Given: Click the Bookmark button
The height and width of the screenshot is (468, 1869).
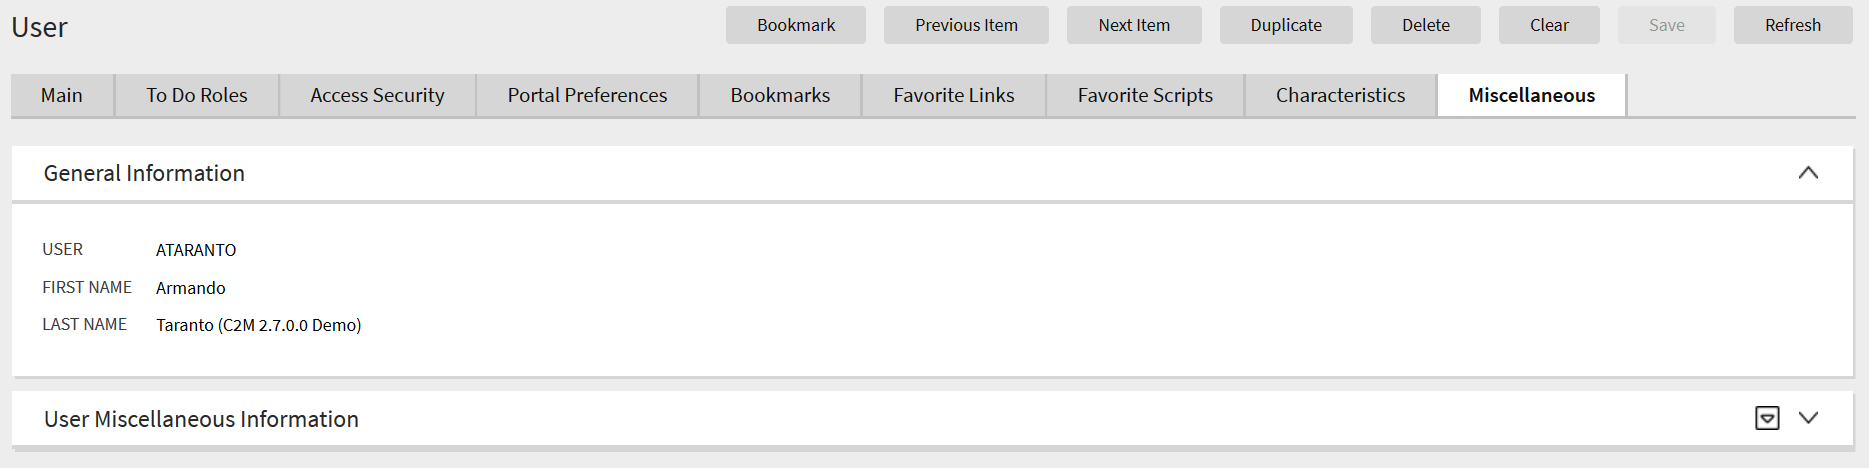Looking at the screenshot, I should (x=796, y=25).
